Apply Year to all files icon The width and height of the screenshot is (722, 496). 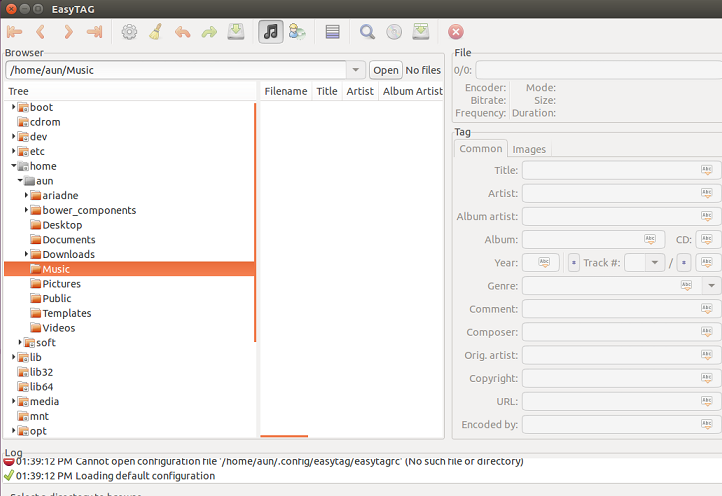(x=544, y=263)
